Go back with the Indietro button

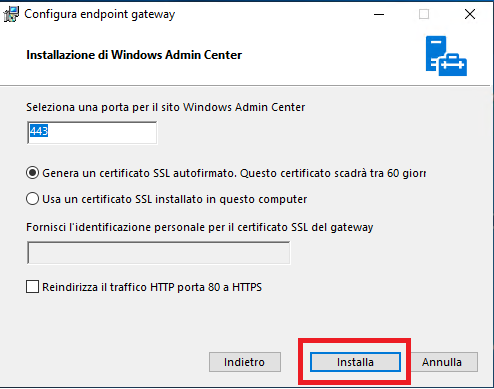coord(245,362)
